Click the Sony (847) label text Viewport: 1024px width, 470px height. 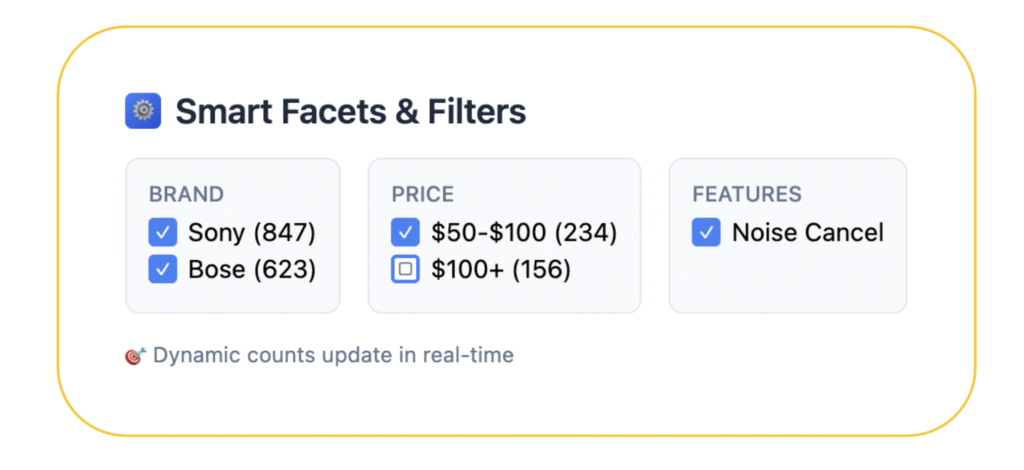pos(252,232)
